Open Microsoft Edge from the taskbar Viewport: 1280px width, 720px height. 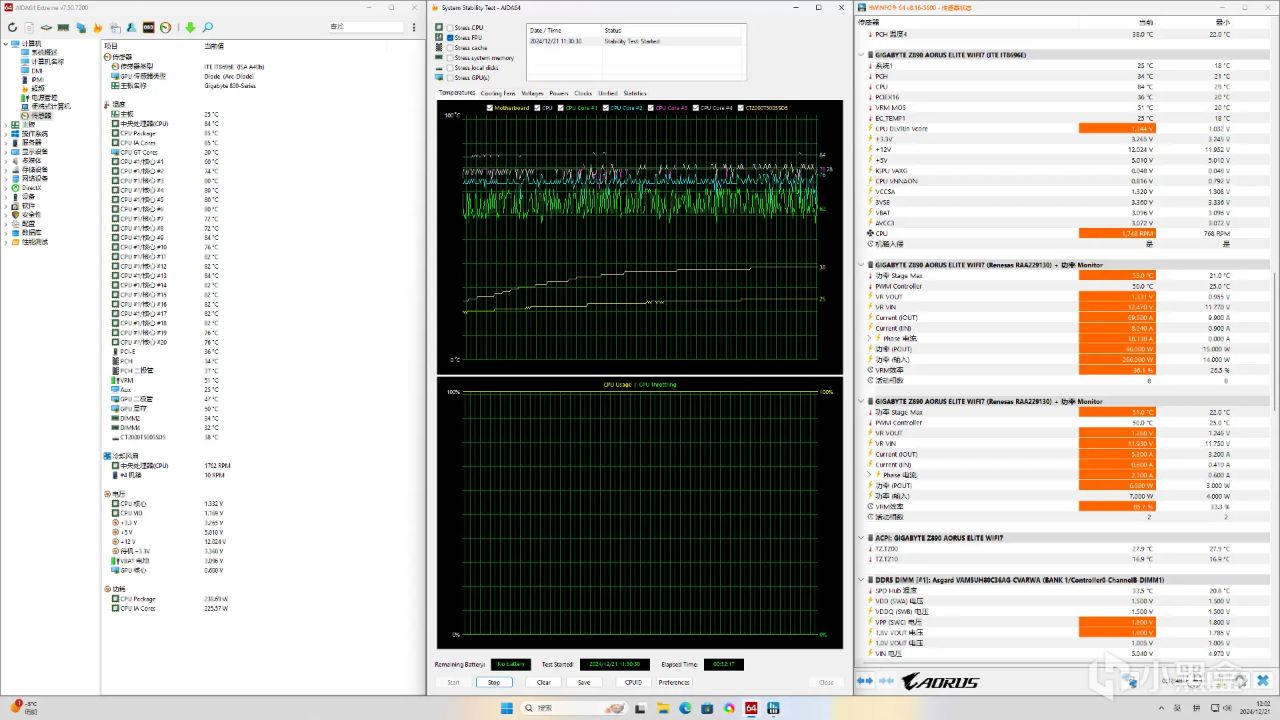pos(685,708)
